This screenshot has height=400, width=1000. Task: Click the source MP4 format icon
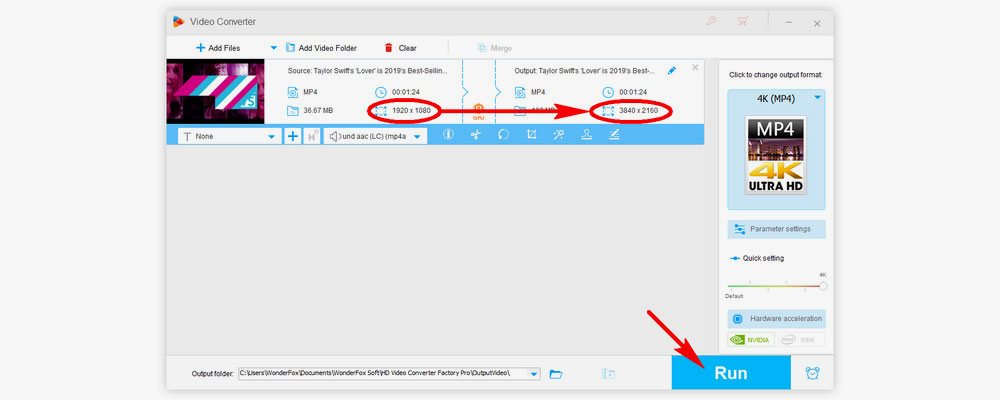click(293, 92)
